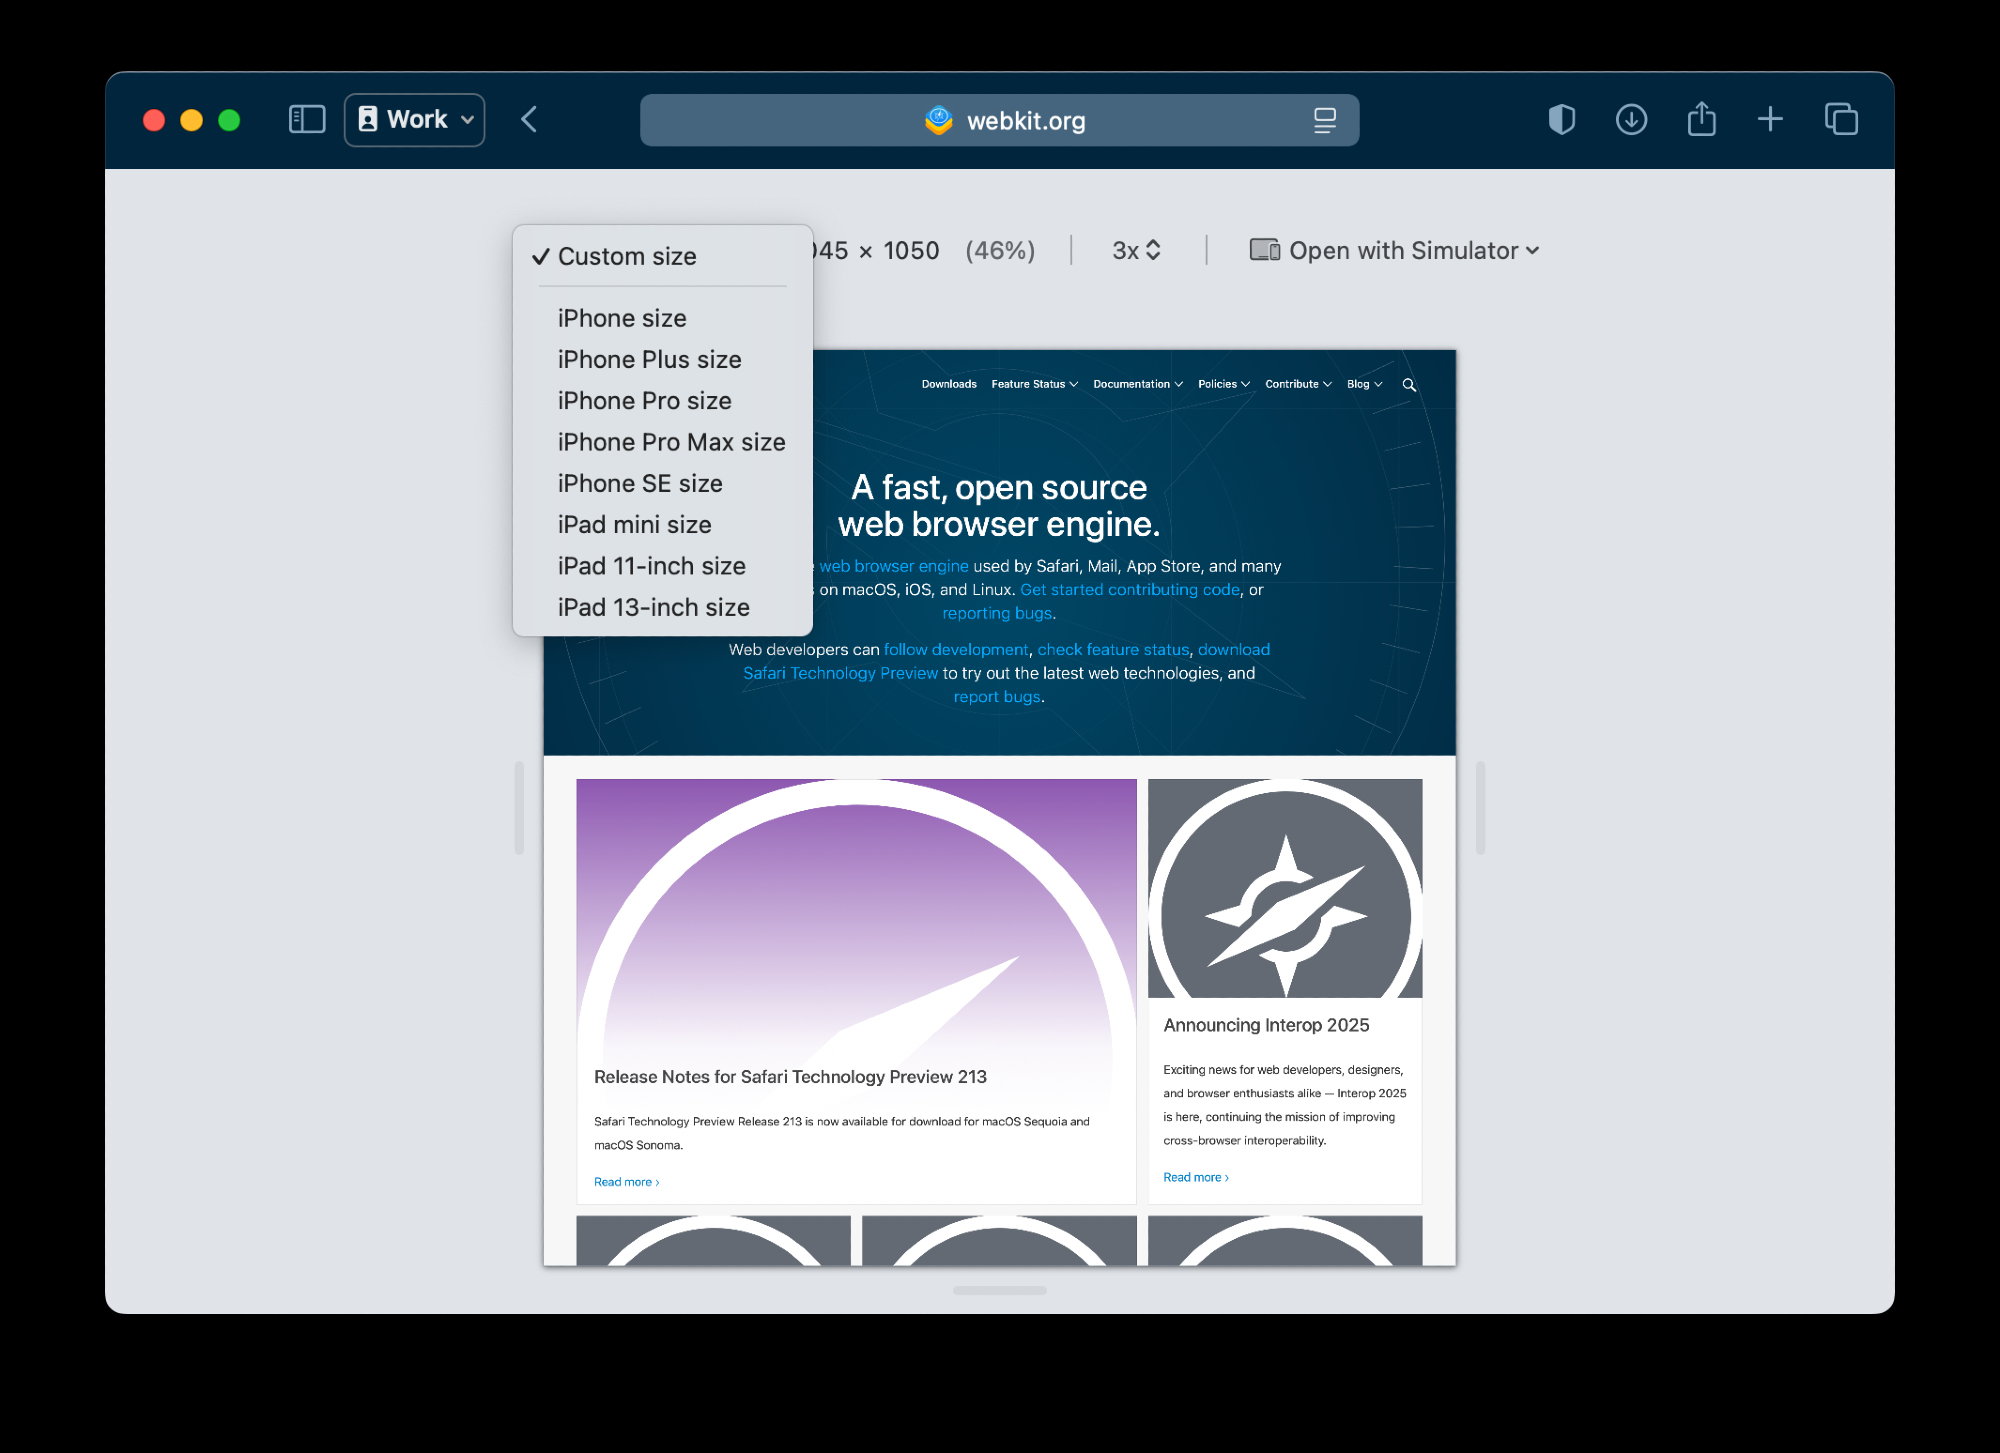Click the right-edge viewport resize handle
2000x1453 pixels.
click(1480, 807)
